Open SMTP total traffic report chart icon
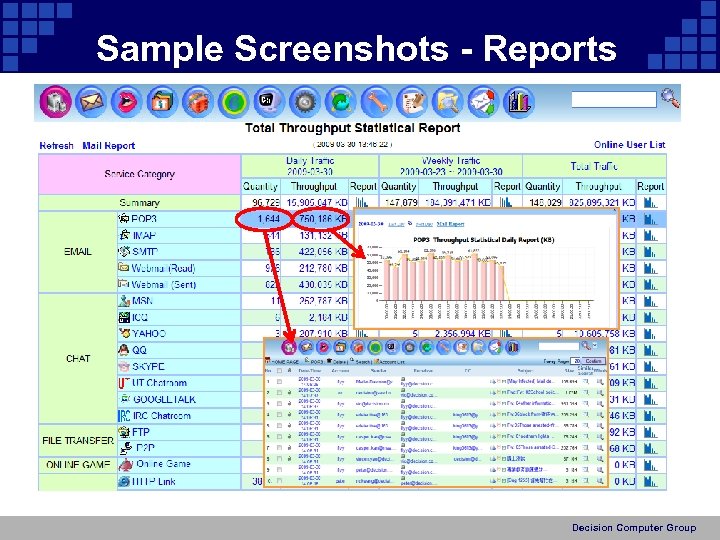Viewport: 720px width, 540px height. [x=650, y=252]
